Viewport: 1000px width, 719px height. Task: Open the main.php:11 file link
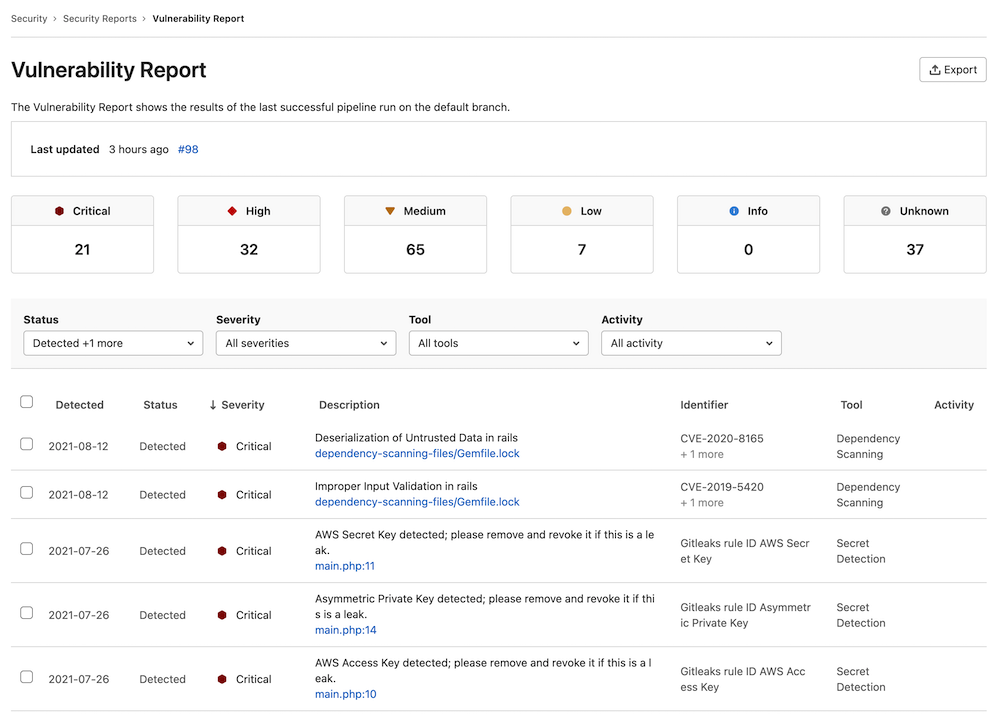[345, 565]
